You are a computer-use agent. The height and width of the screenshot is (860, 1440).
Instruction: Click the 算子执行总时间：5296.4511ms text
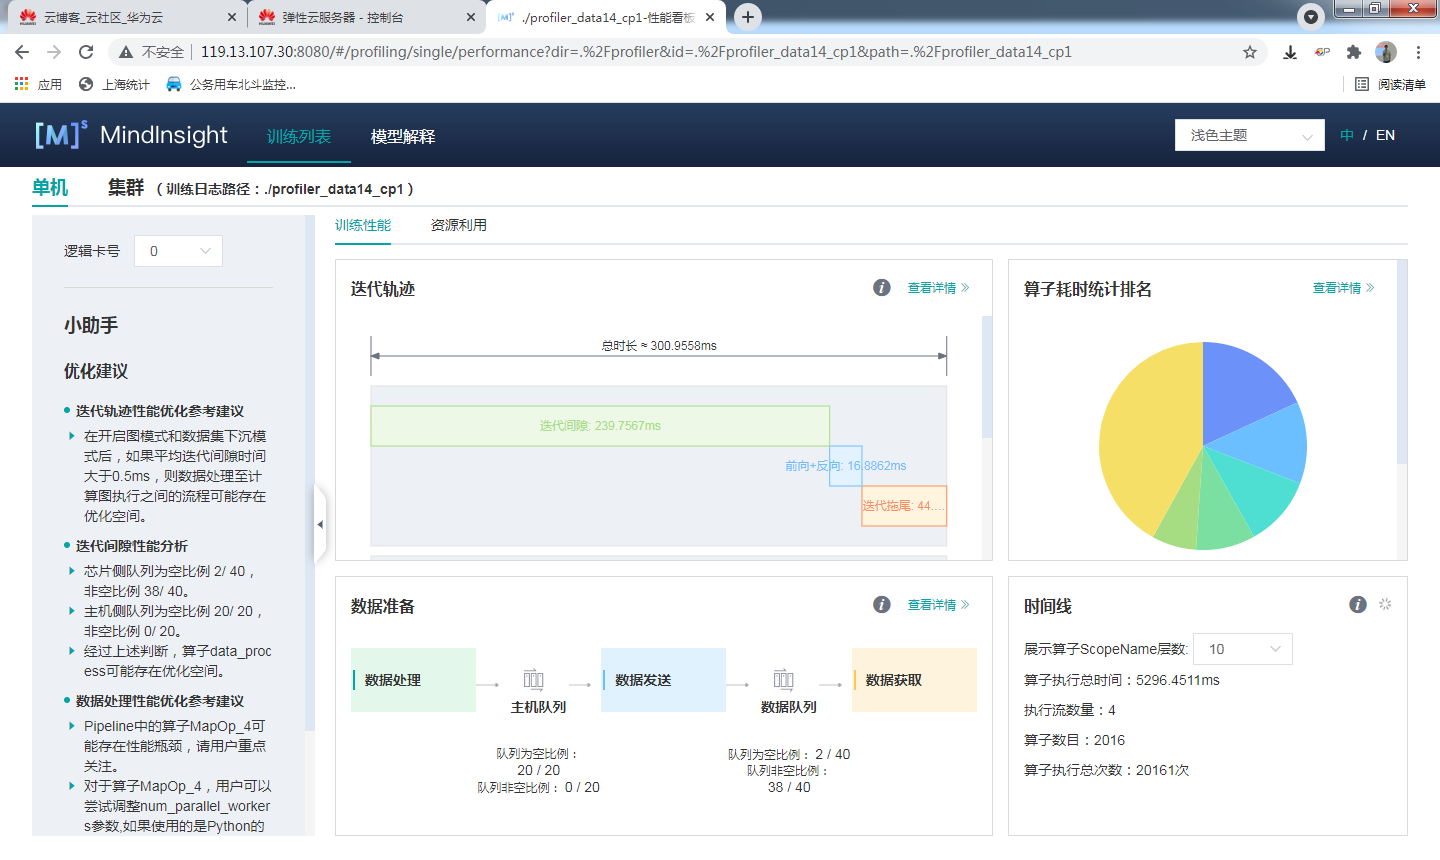[1122, 680]
